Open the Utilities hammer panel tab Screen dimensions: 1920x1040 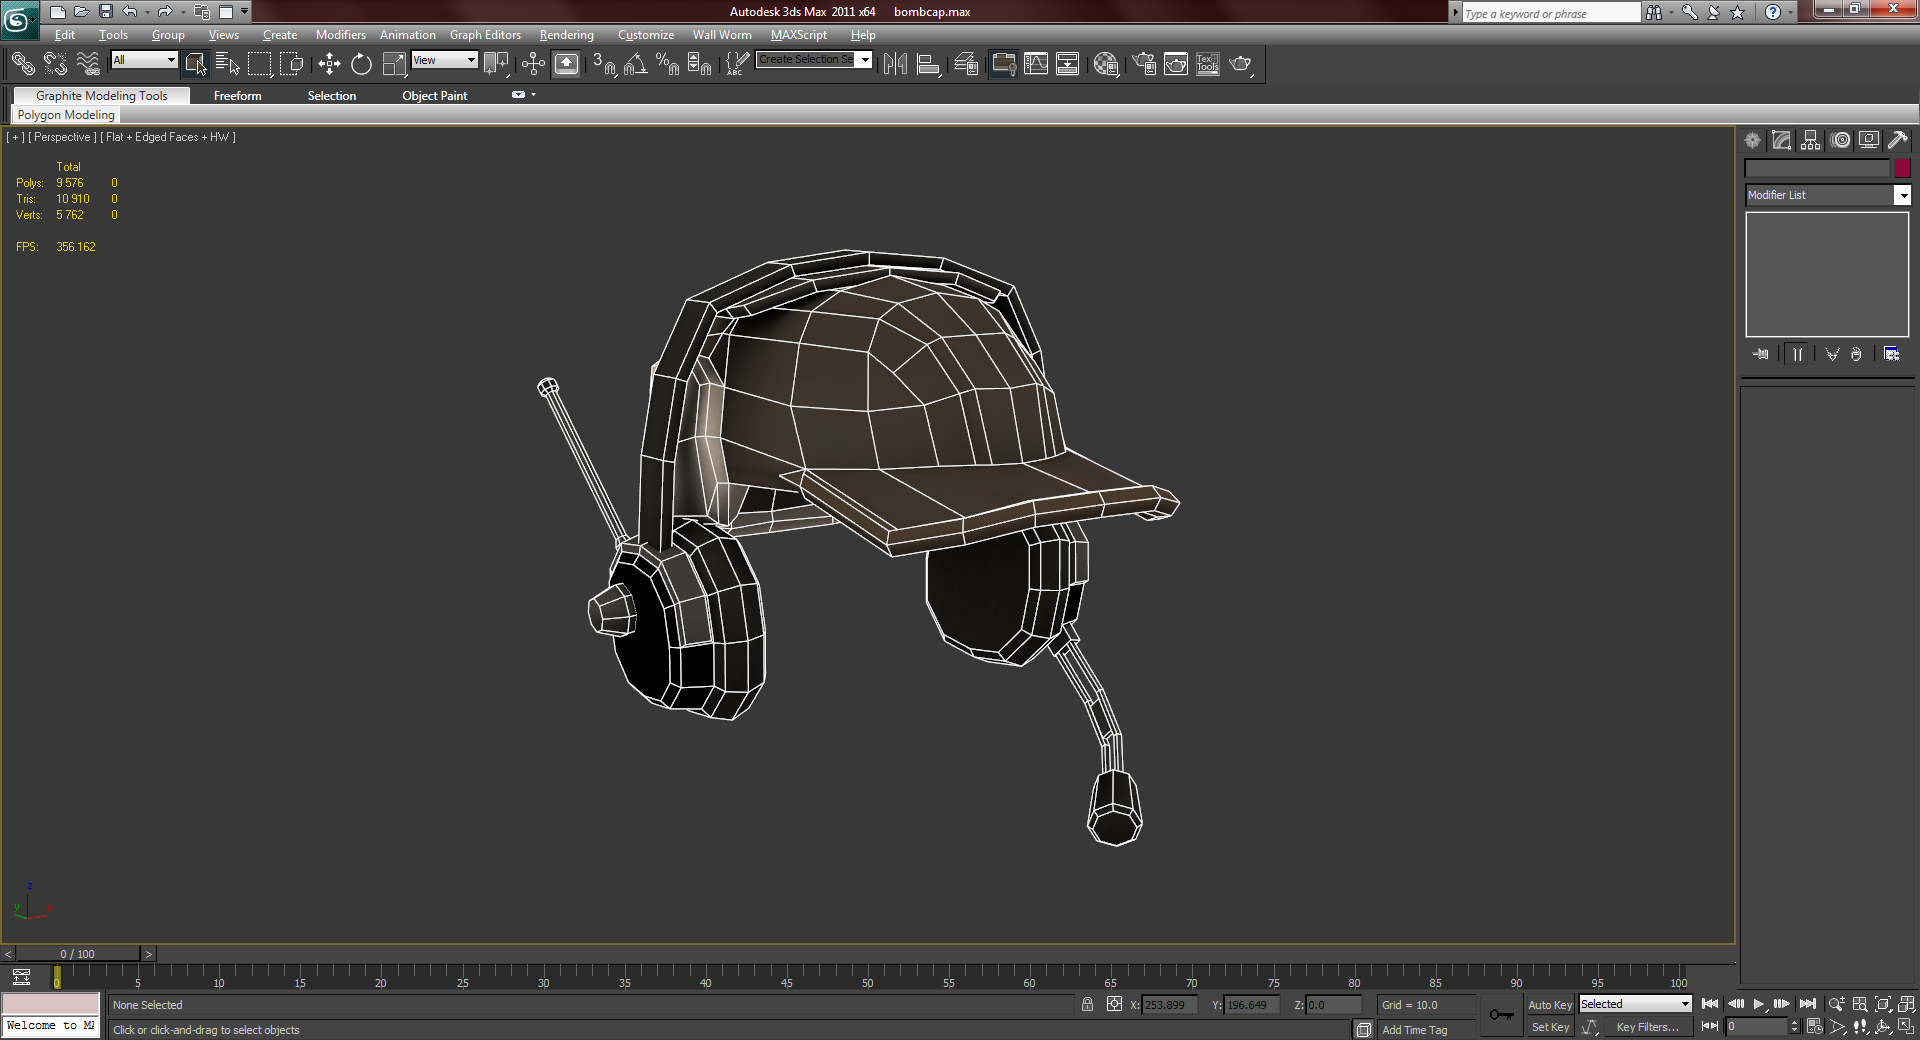tap(1897, 141)
